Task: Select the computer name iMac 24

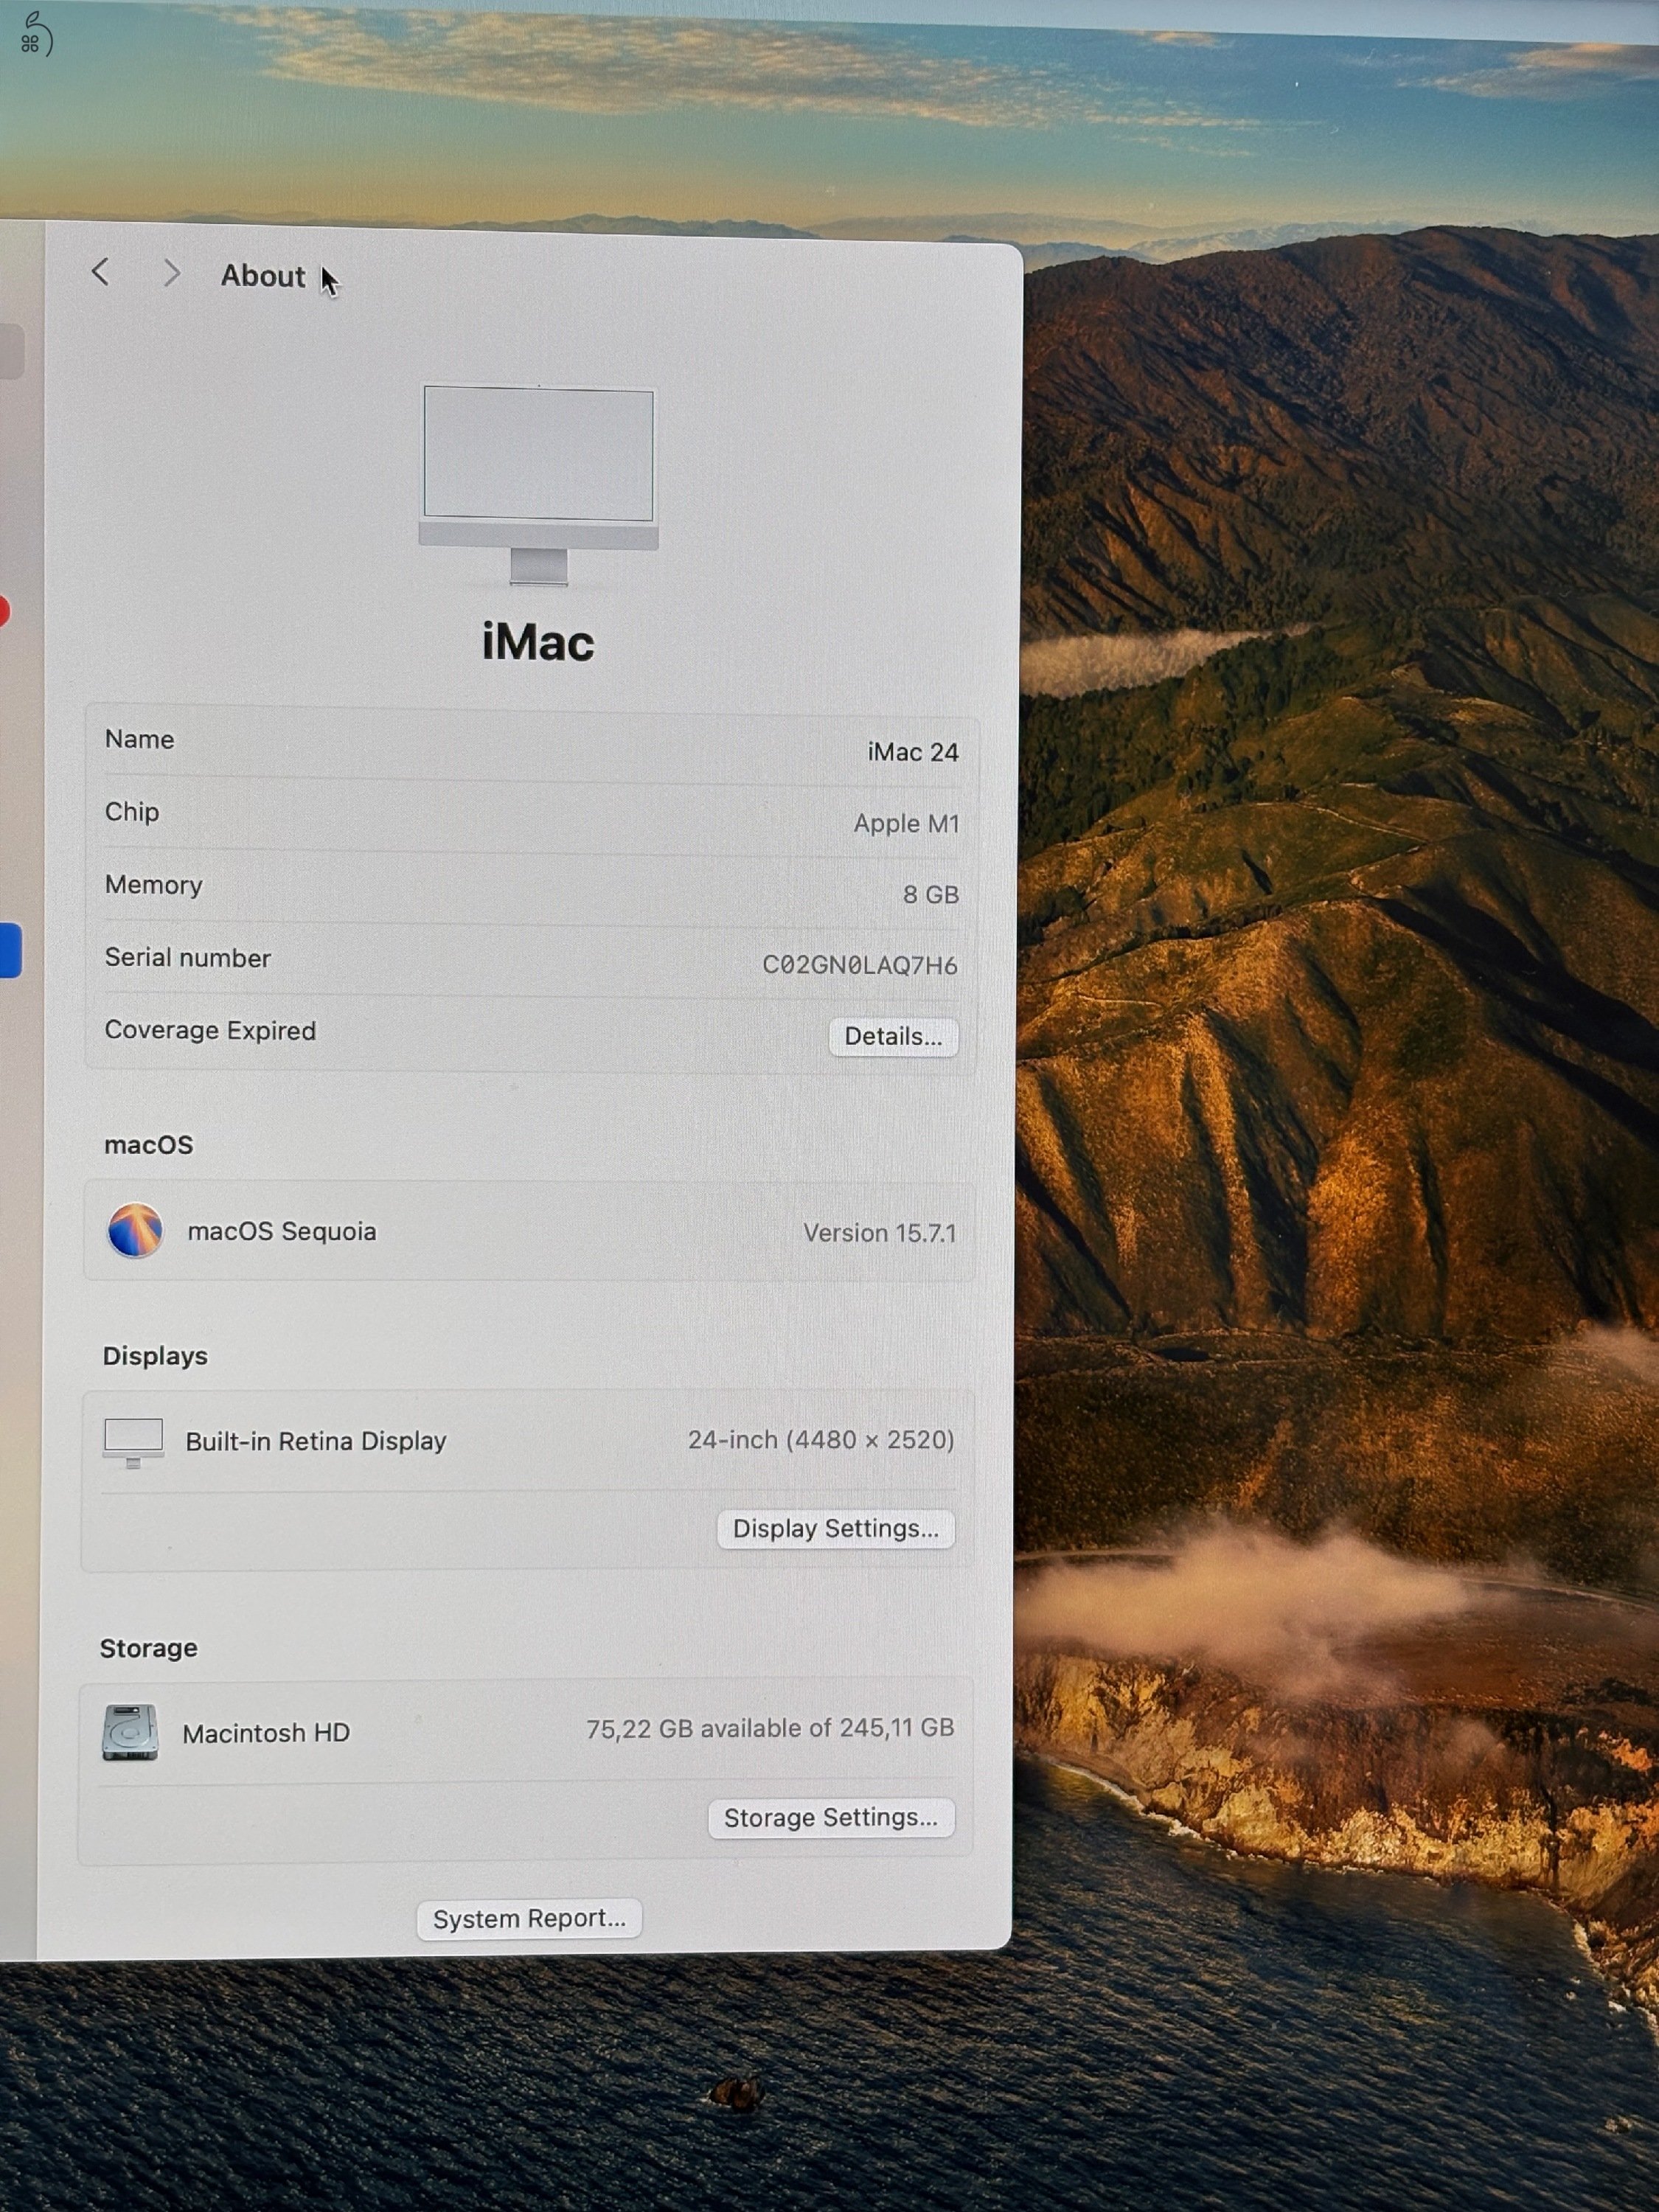Action: (x=912, y=751)
